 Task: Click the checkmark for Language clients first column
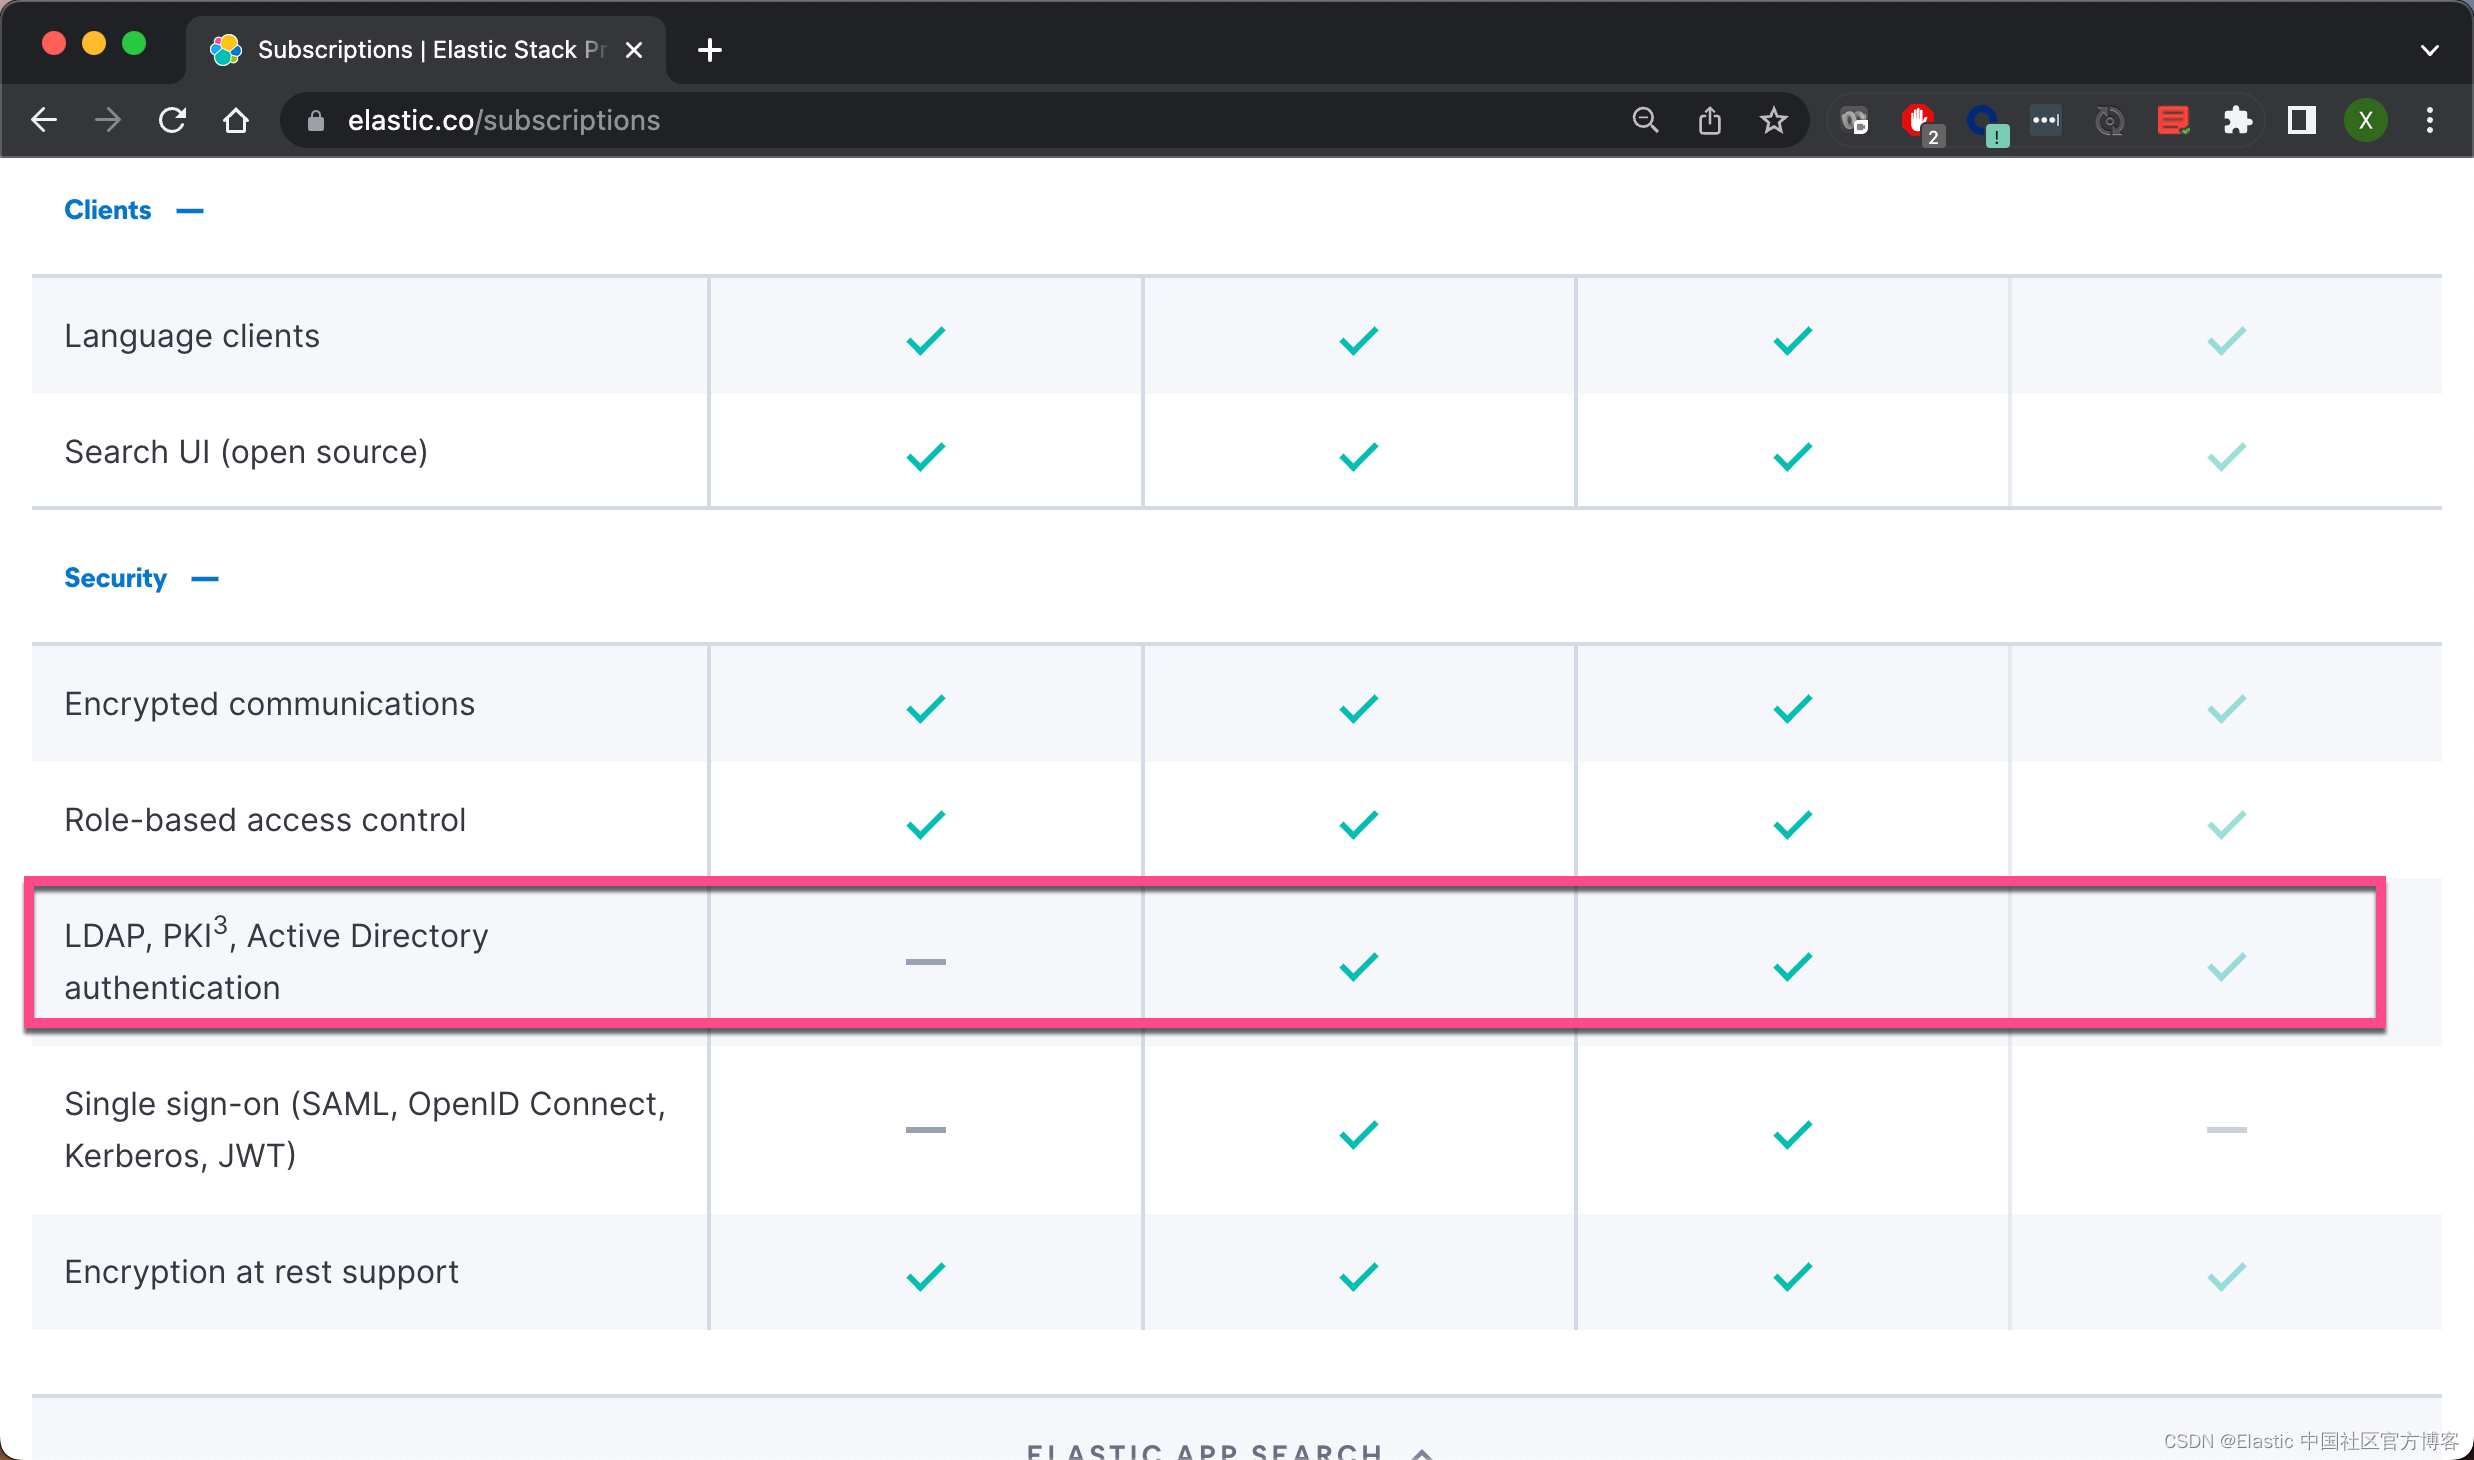(x=924, y=340)
